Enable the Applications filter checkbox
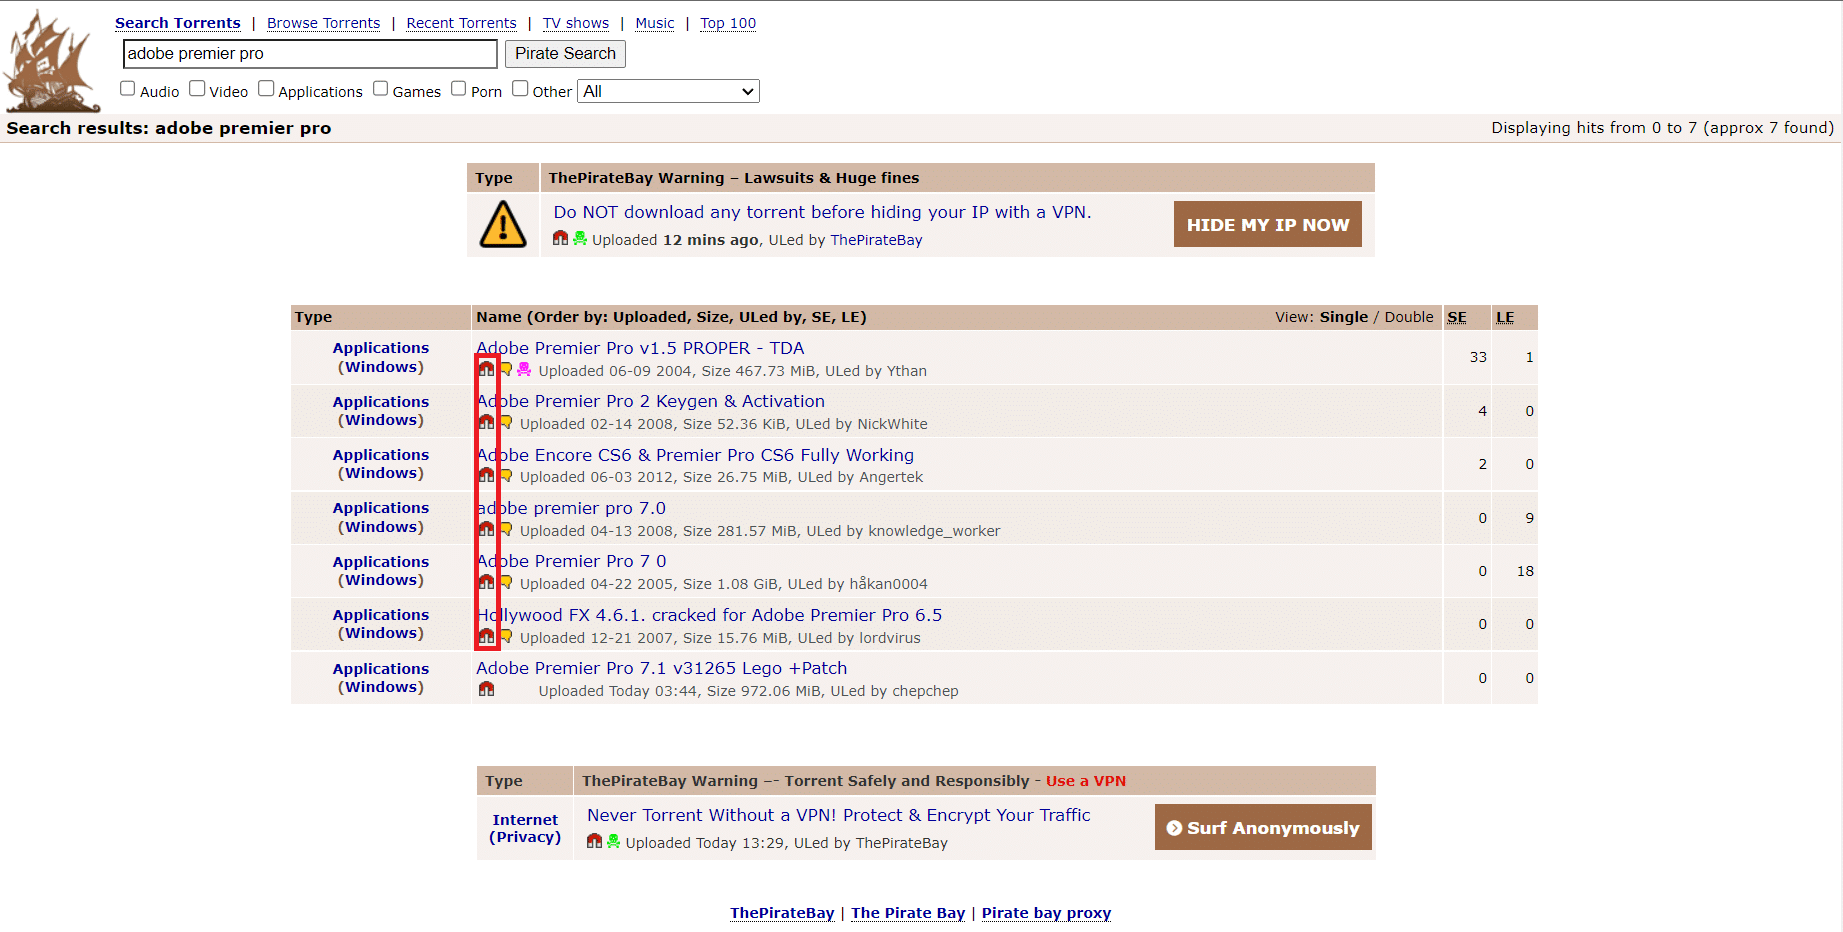 [x=266, y=88]
